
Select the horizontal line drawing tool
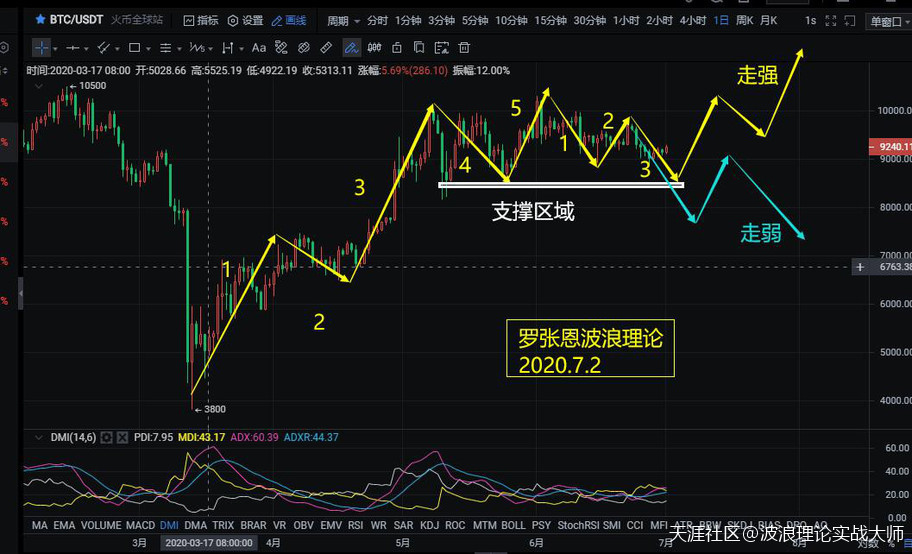[73, 48]
